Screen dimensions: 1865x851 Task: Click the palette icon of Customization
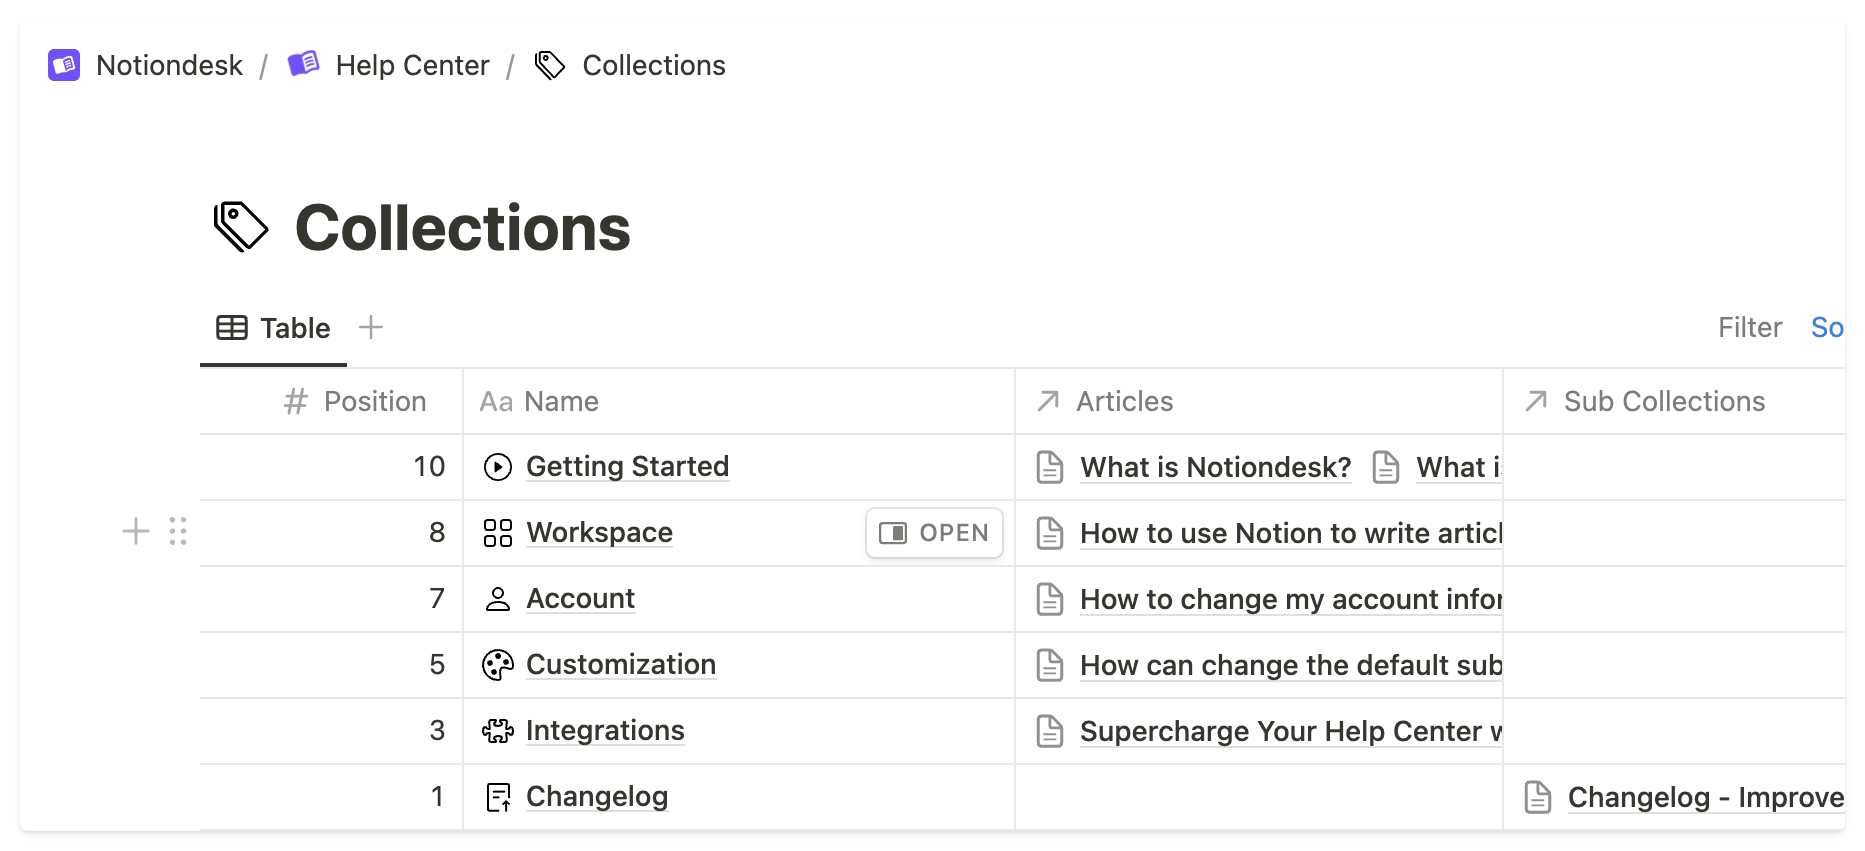pyautogui.click(x=498, y=665)
